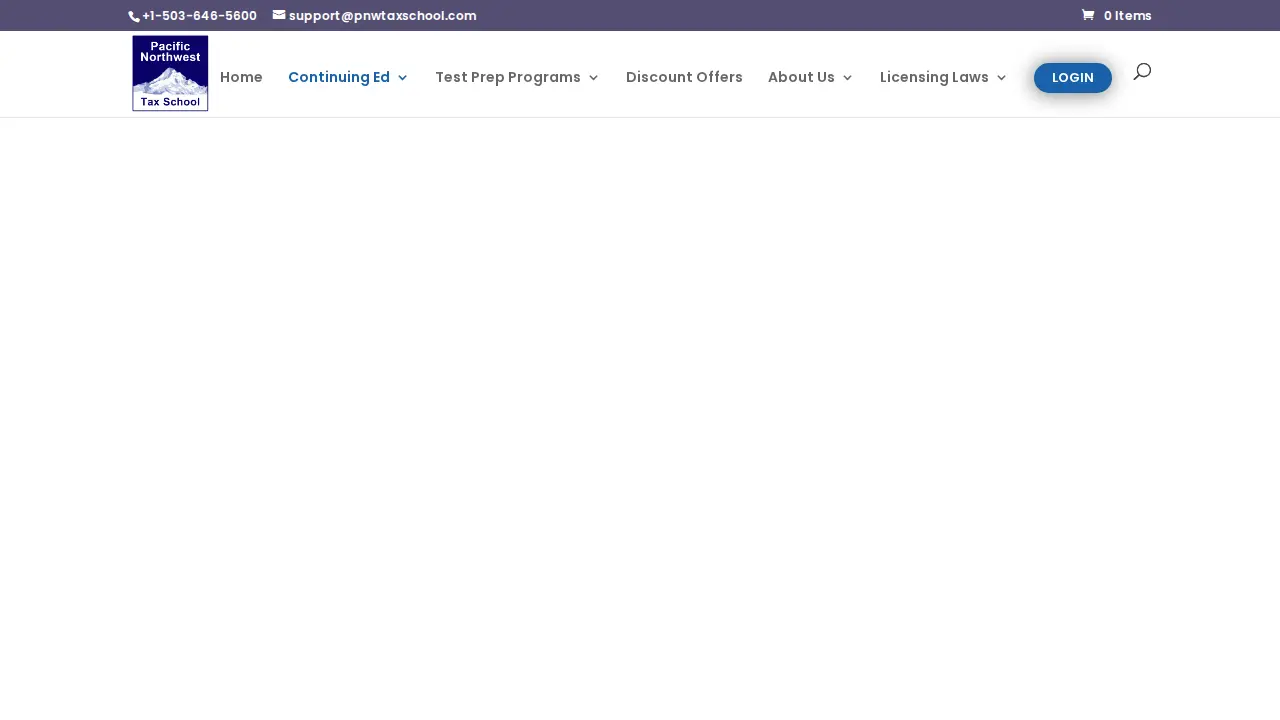
Task: Call +1-503-646-5600 phone link
Action: coord(199,16)
